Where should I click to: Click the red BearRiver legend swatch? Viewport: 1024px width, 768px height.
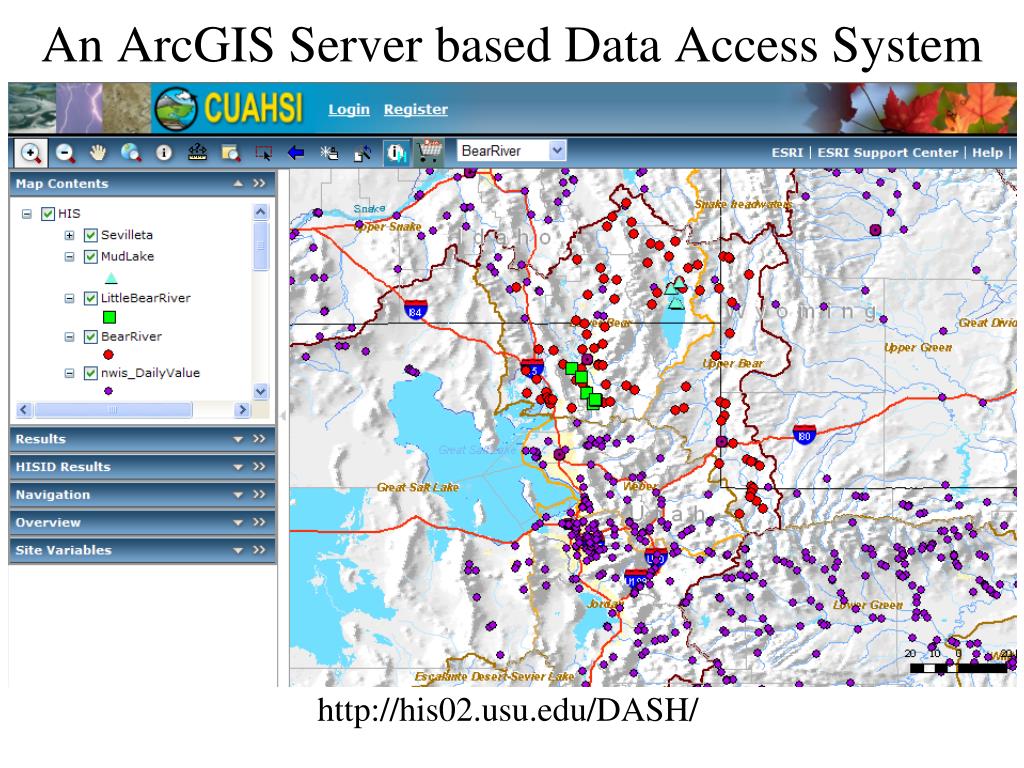pos(108,355)
